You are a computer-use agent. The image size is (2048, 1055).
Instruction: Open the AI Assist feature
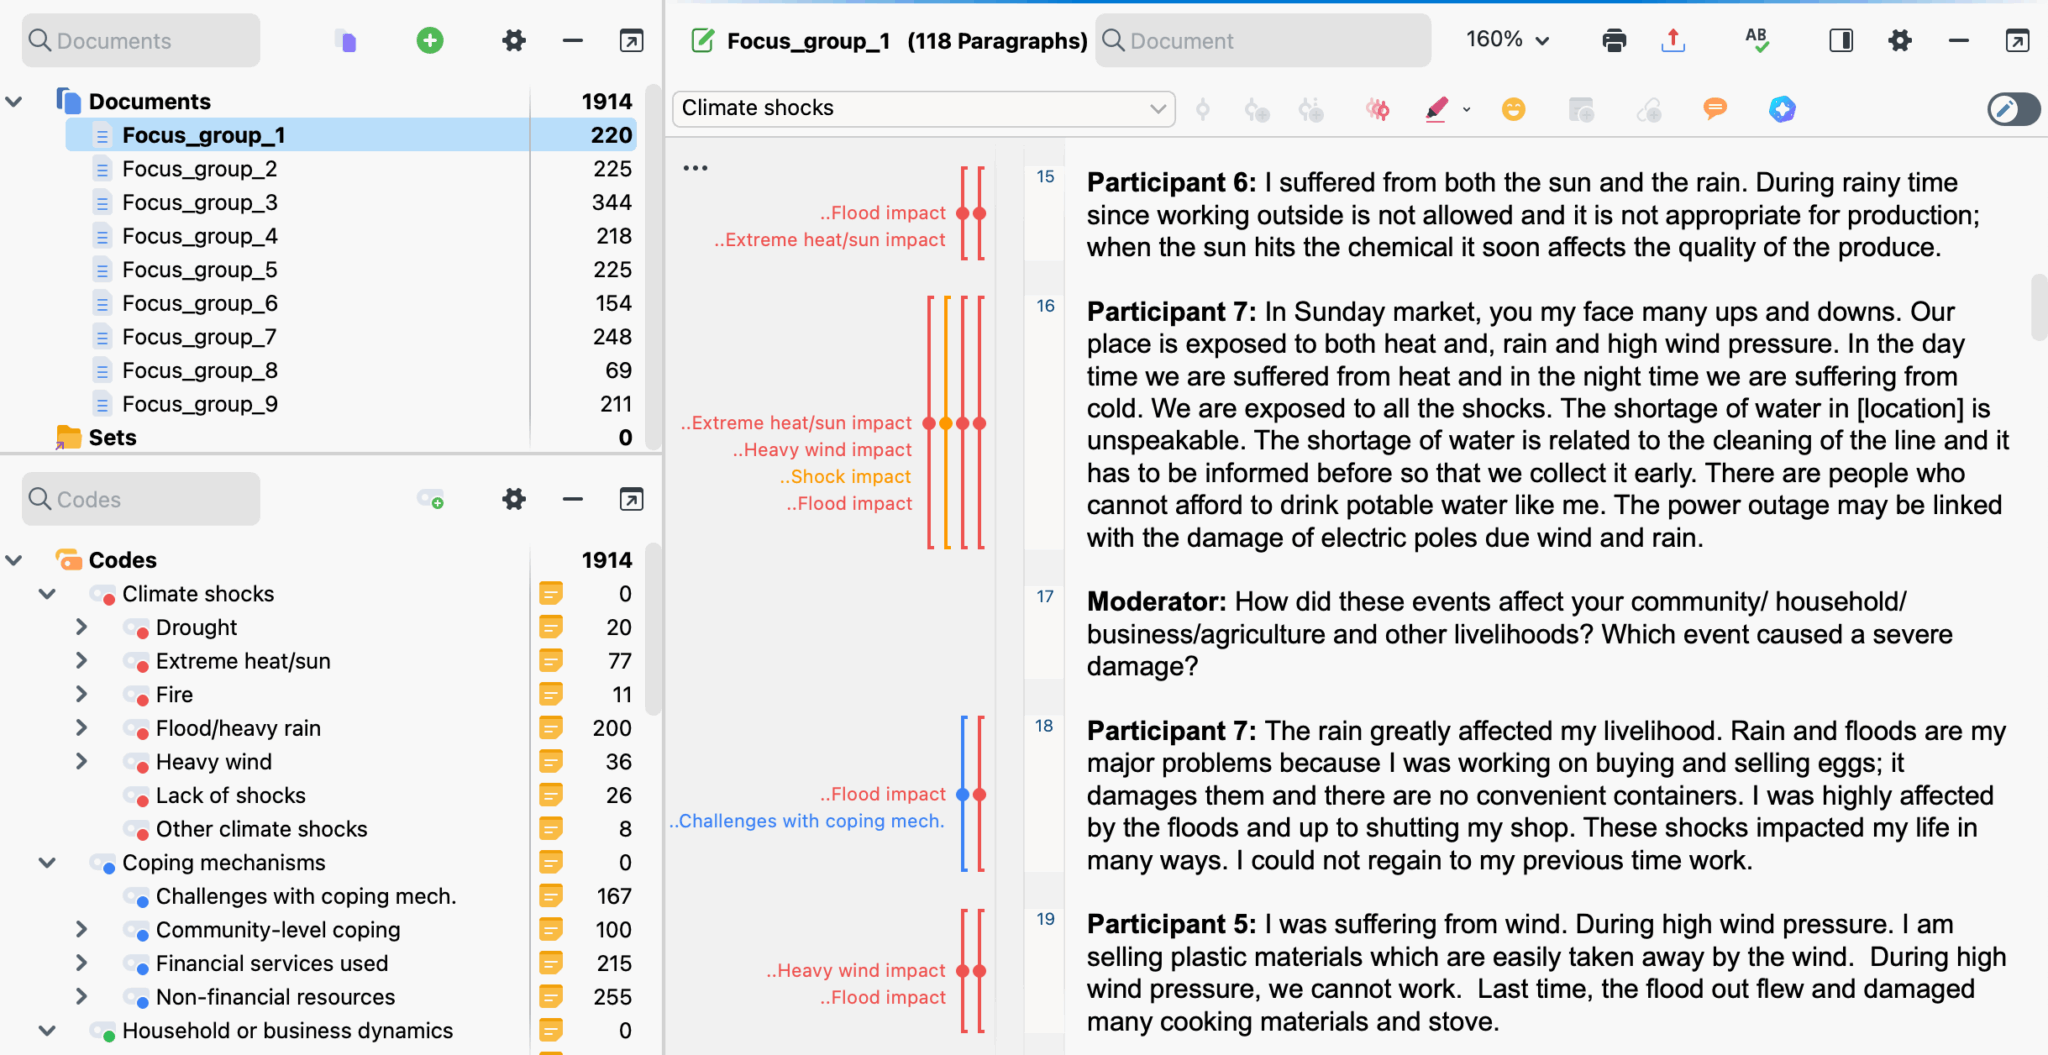click(x=1782, y=109)
